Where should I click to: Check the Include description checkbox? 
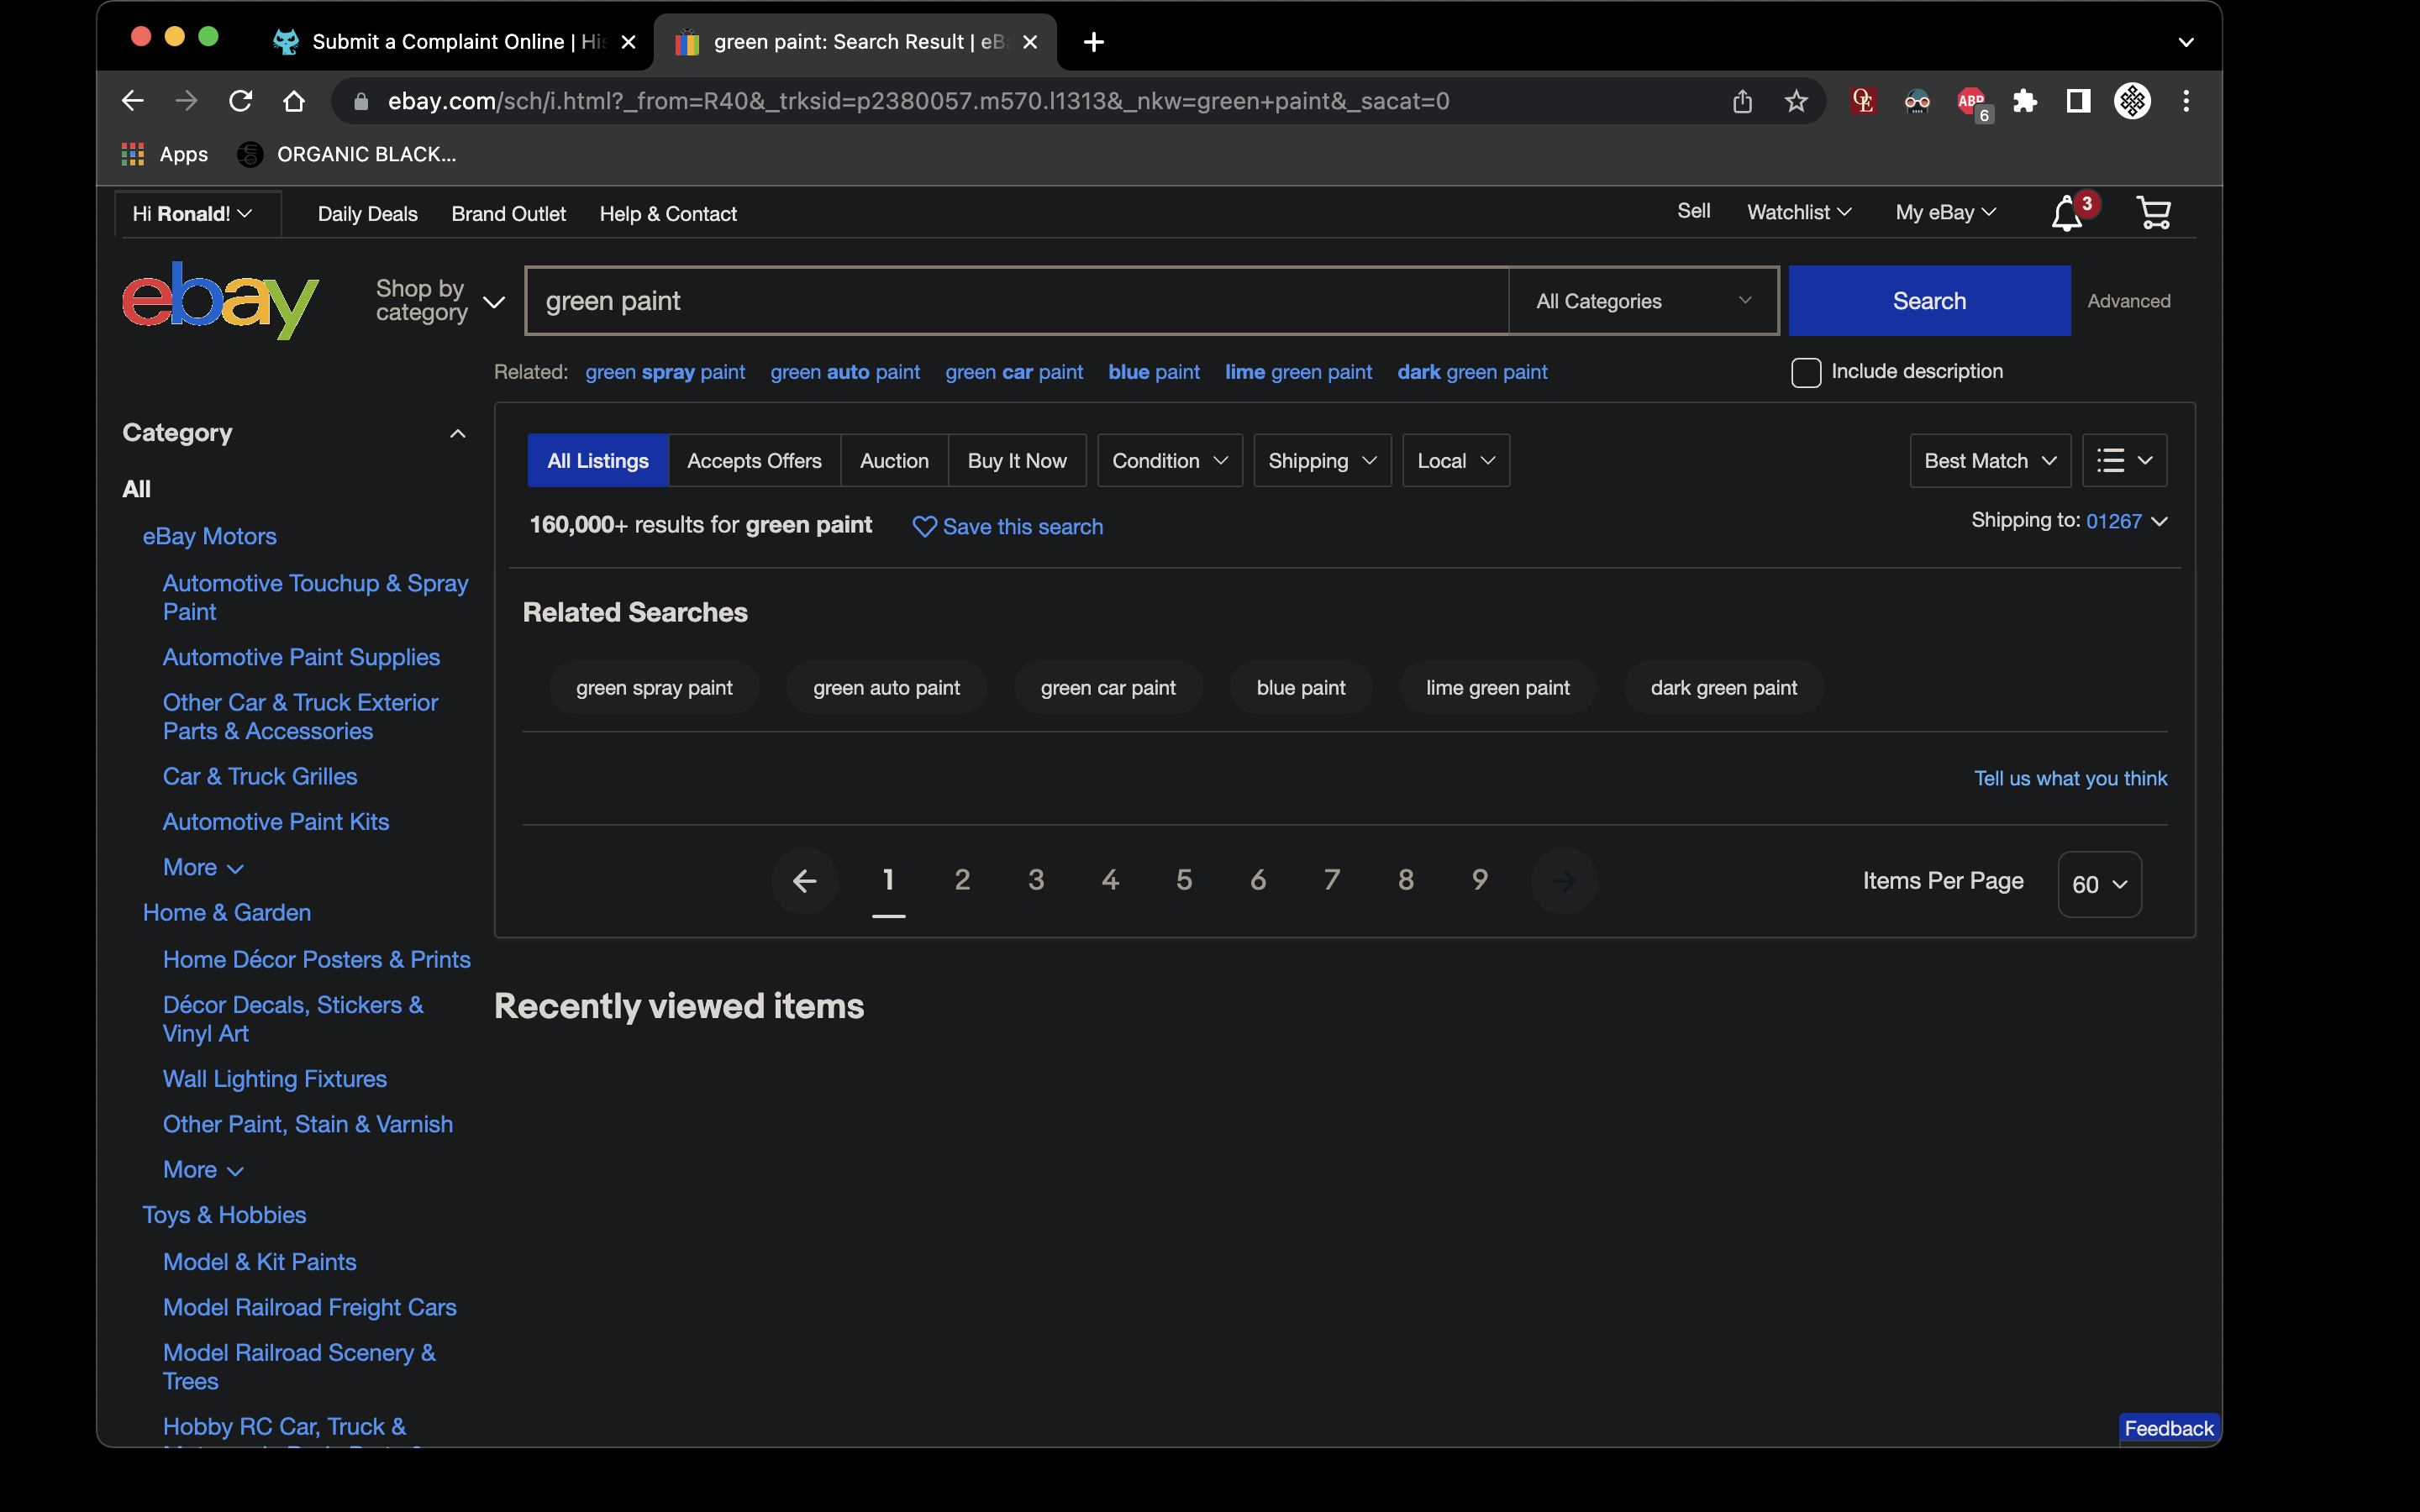tap(1805, 372)
